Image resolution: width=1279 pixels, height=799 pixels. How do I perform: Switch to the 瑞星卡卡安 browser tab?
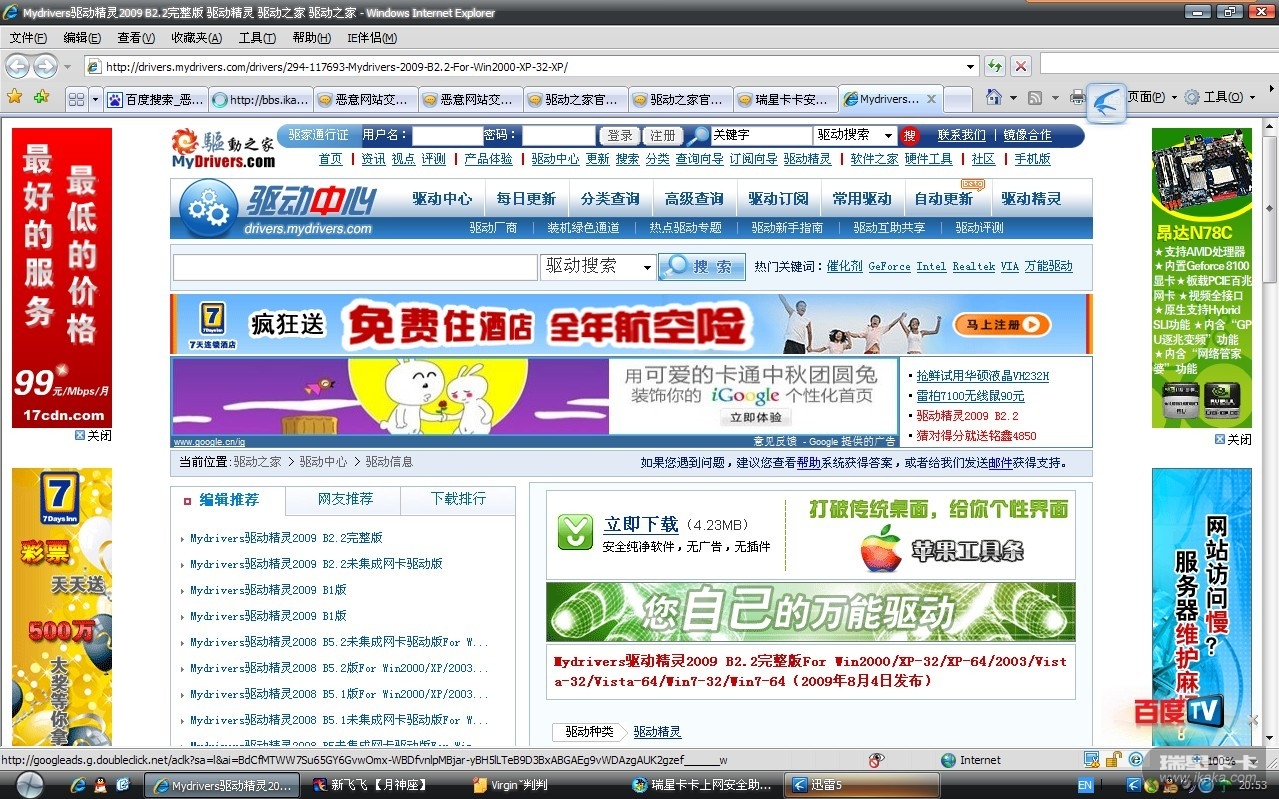(x=785, y=99)
